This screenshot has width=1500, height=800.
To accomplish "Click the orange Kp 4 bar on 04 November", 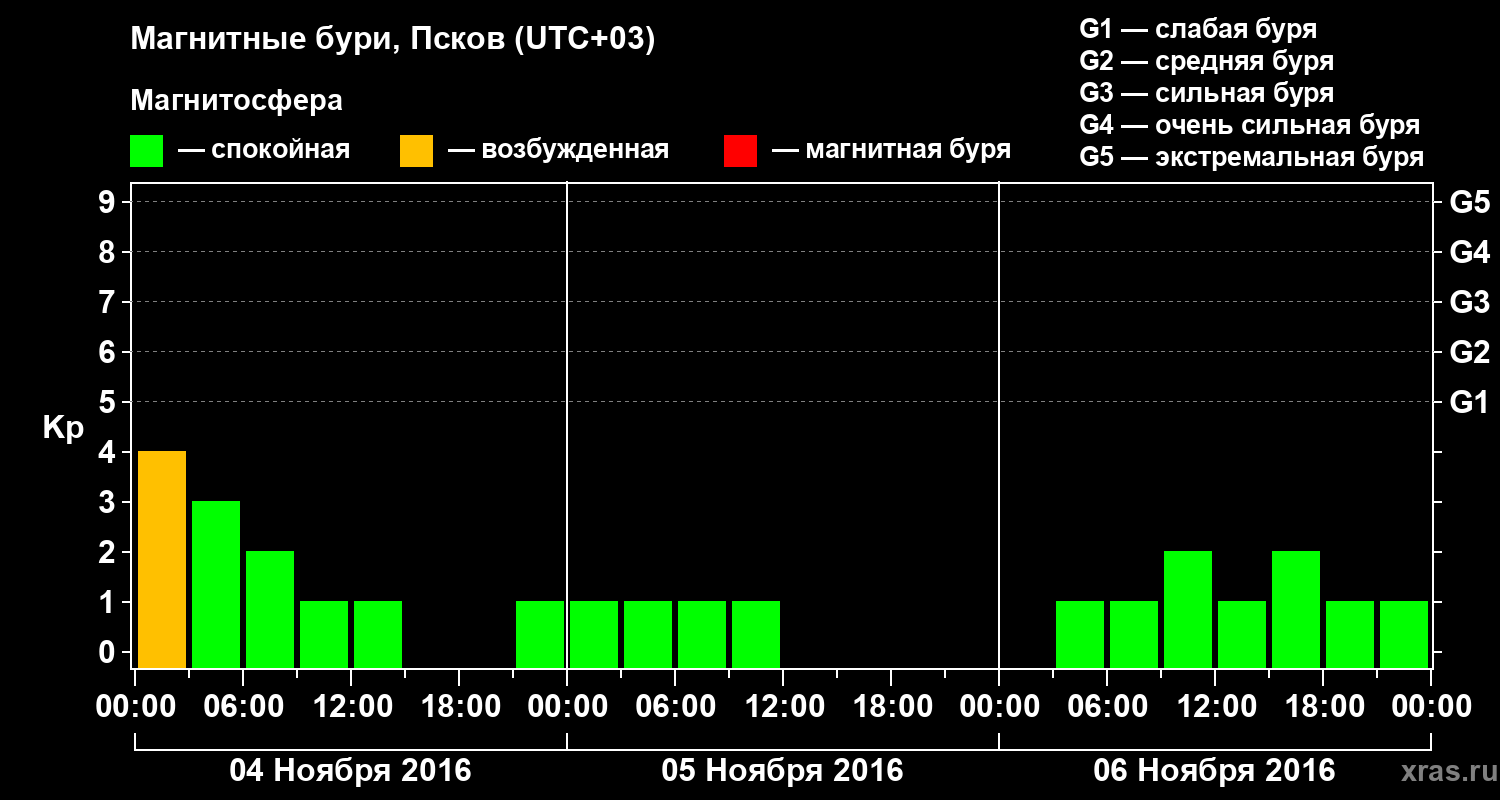I will pyautogui.click(x=162, y=559).
